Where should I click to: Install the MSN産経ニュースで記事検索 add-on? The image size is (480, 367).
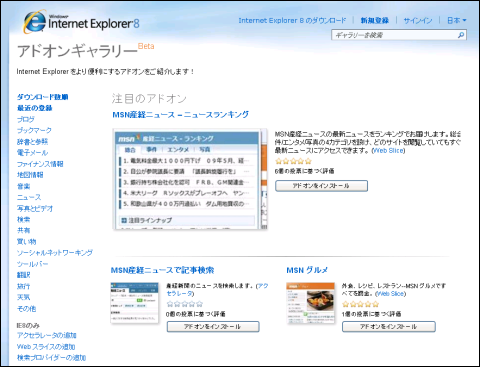tap(213, 327)
